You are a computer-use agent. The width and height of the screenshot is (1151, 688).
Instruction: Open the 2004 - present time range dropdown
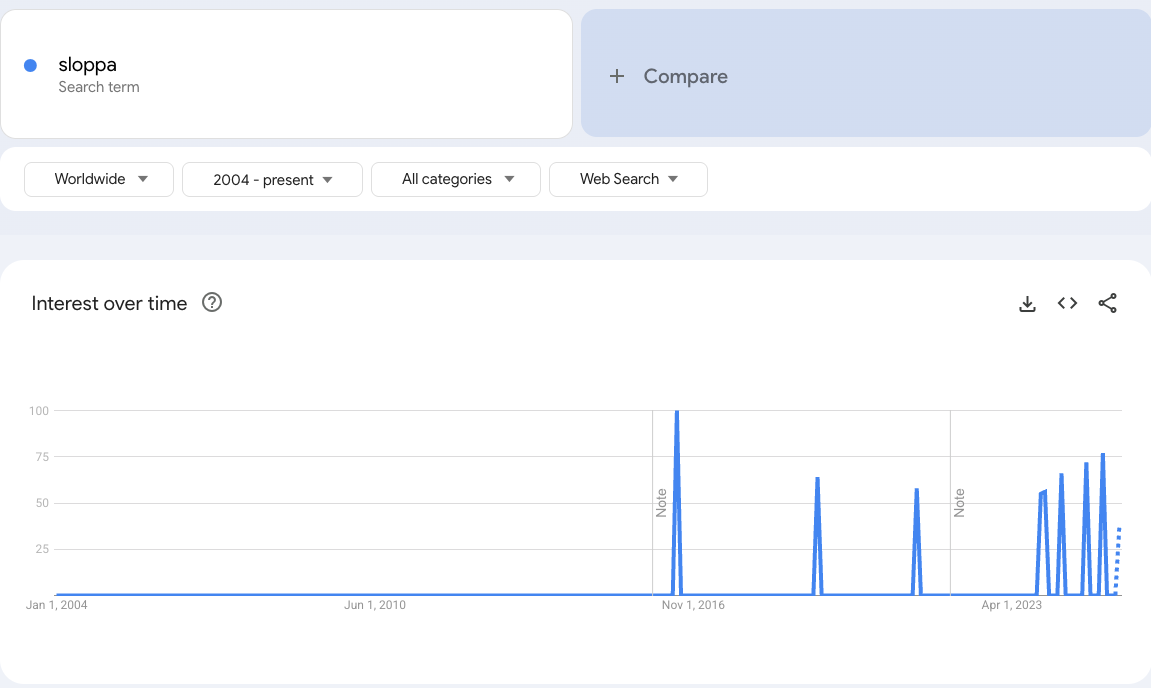tap(272, 179)
